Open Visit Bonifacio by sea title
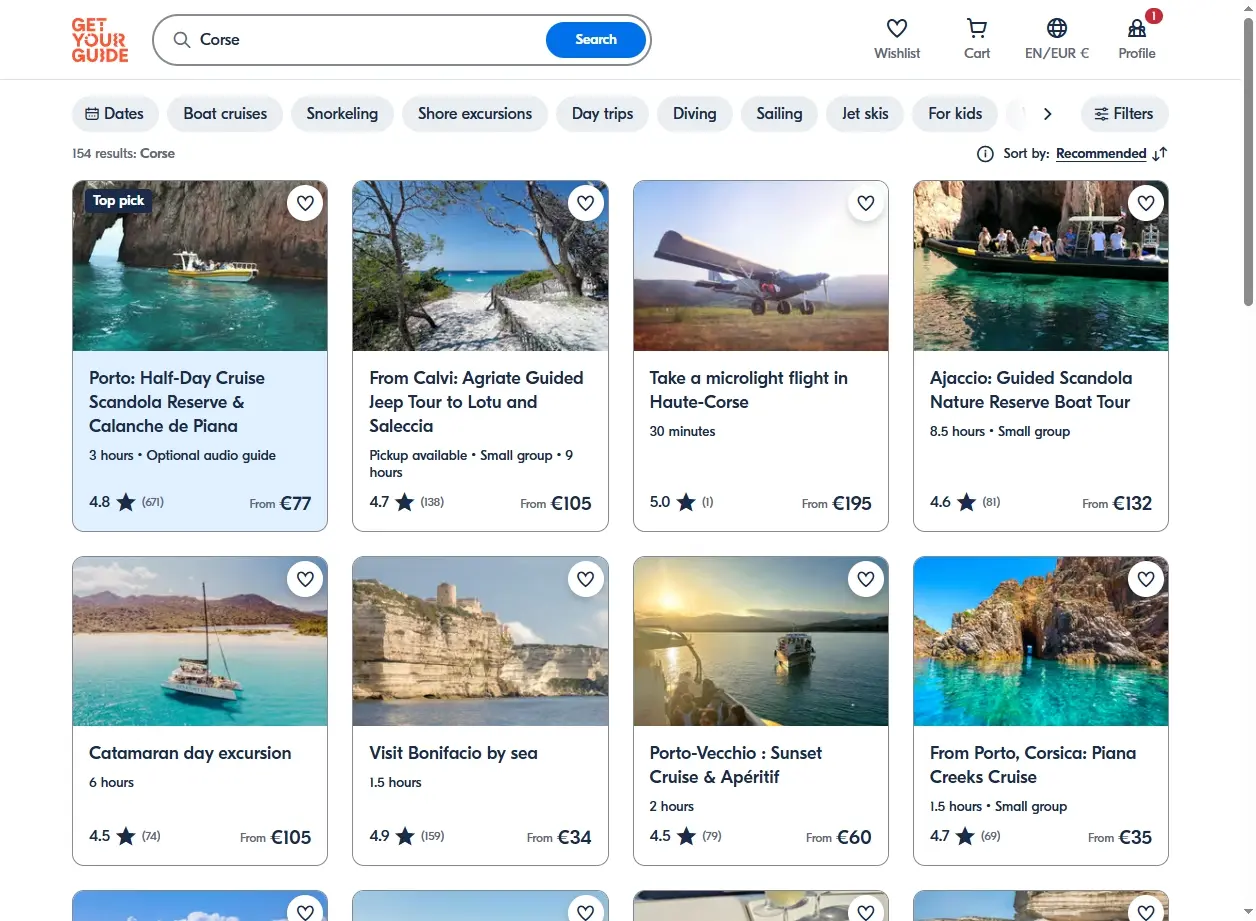 pyautogui.click(x=453, y=753)
